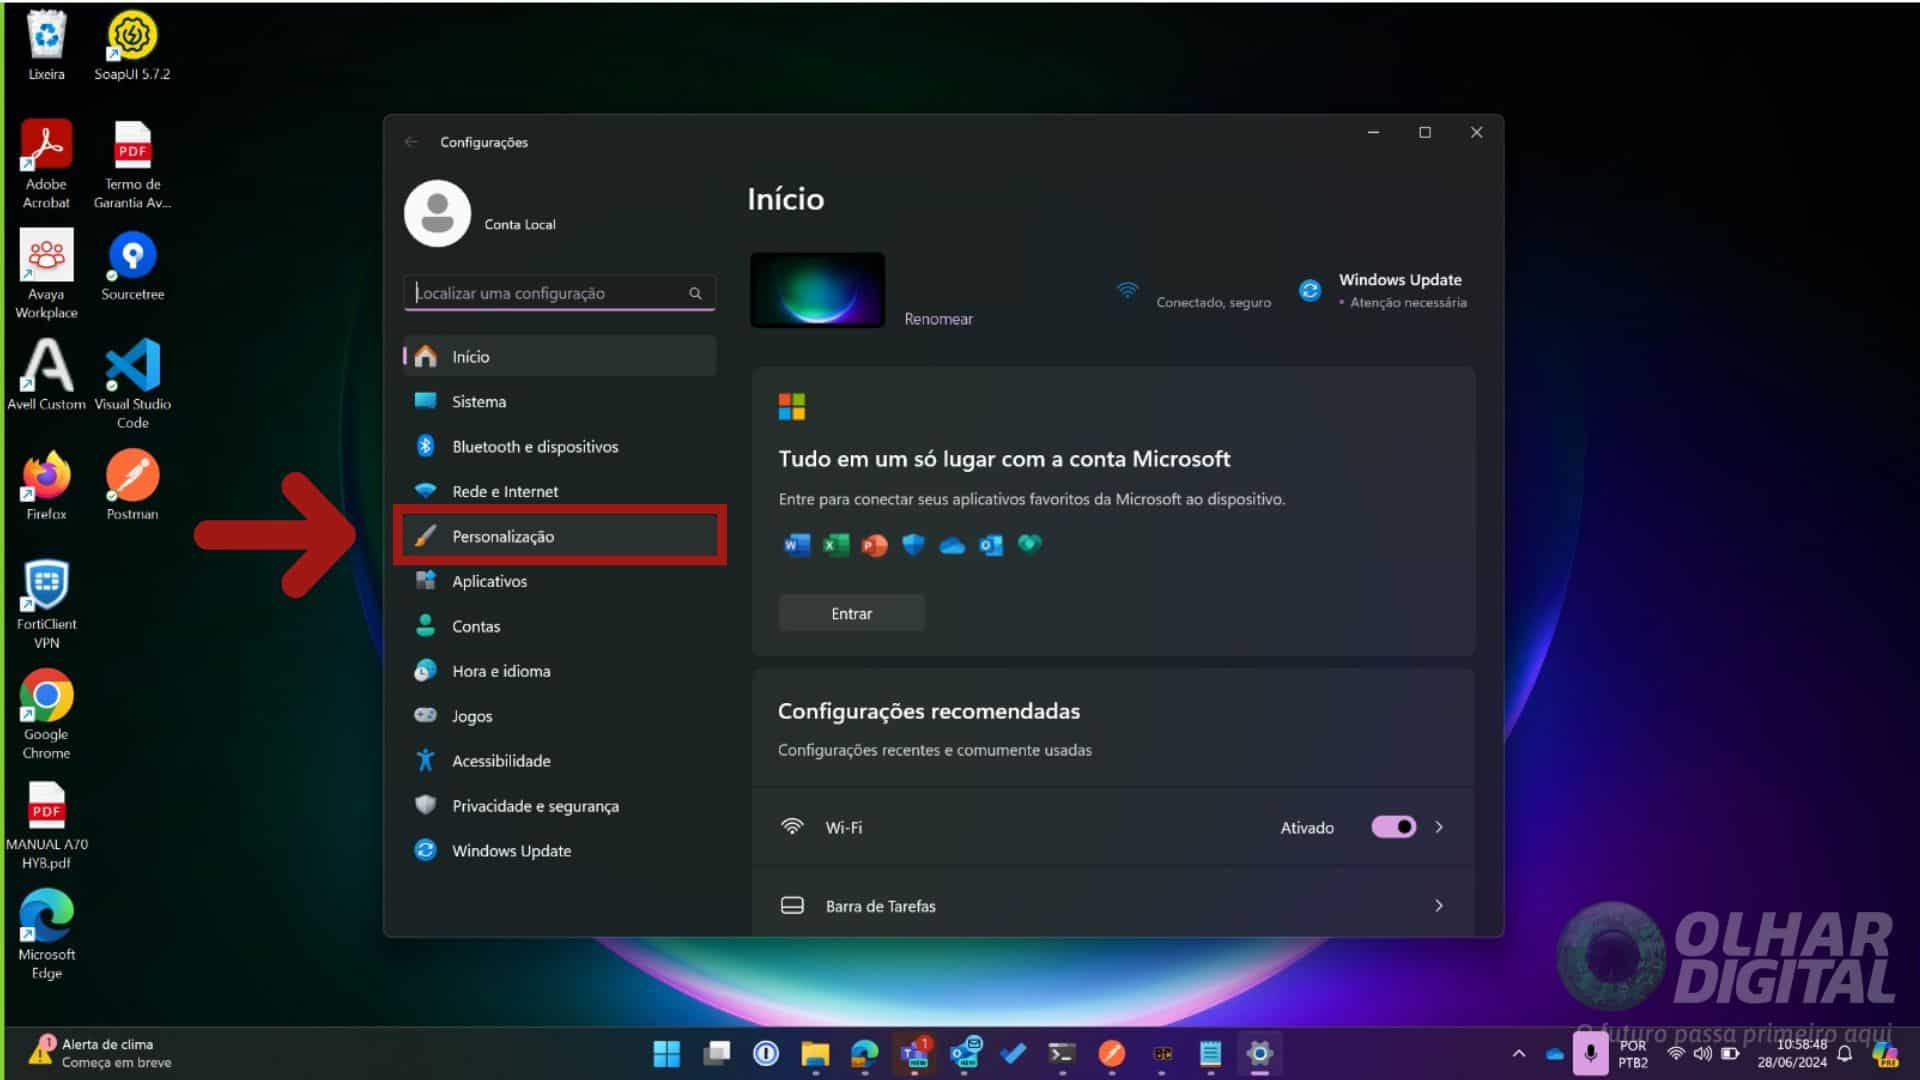Open Conectado, seguro Wi-Fi status
This screenshot has height=1080, width=1920.
click(x=1193, y=293)
